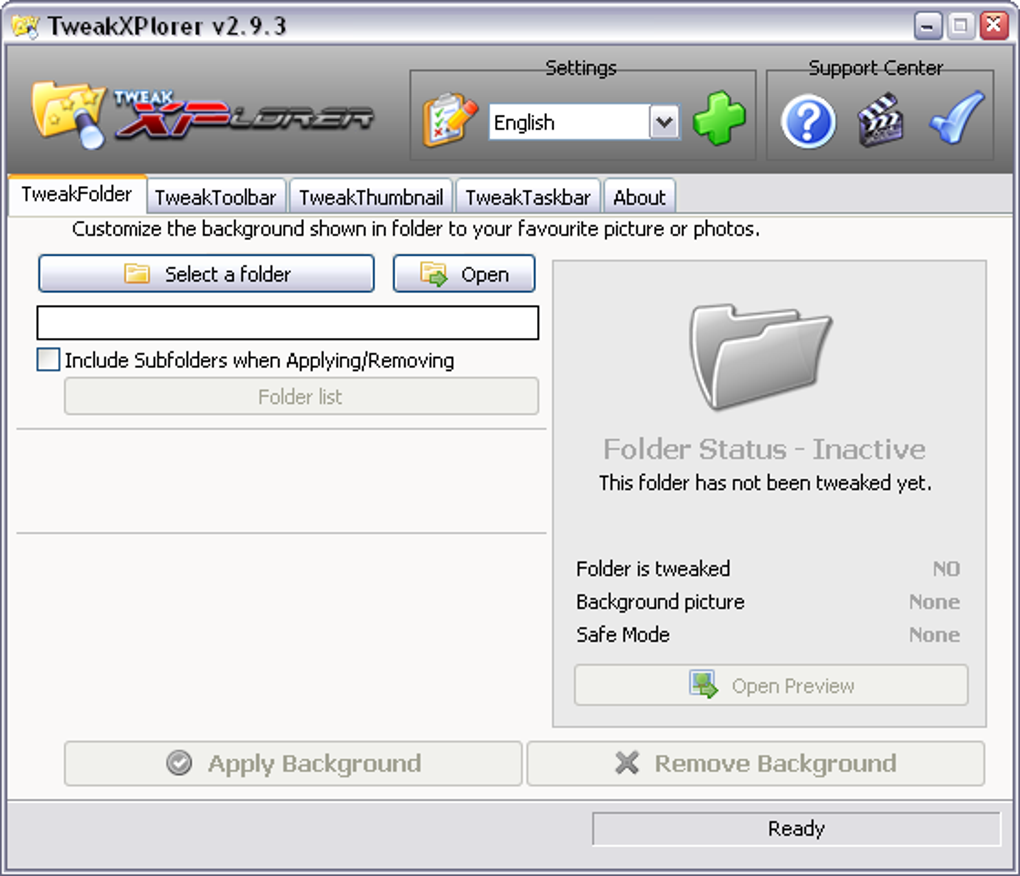Screen dimensions: 1020x876
Task: Click the Open Preview control
Action: click(x=769, y=685)
